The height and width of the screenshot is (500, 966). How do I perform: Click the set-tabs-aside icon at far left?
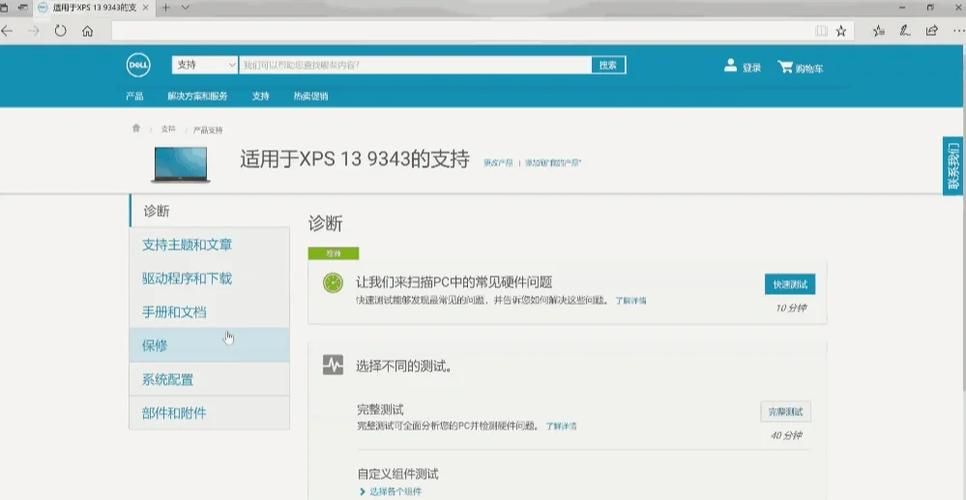pyautogui.click(x=3, y=8)
